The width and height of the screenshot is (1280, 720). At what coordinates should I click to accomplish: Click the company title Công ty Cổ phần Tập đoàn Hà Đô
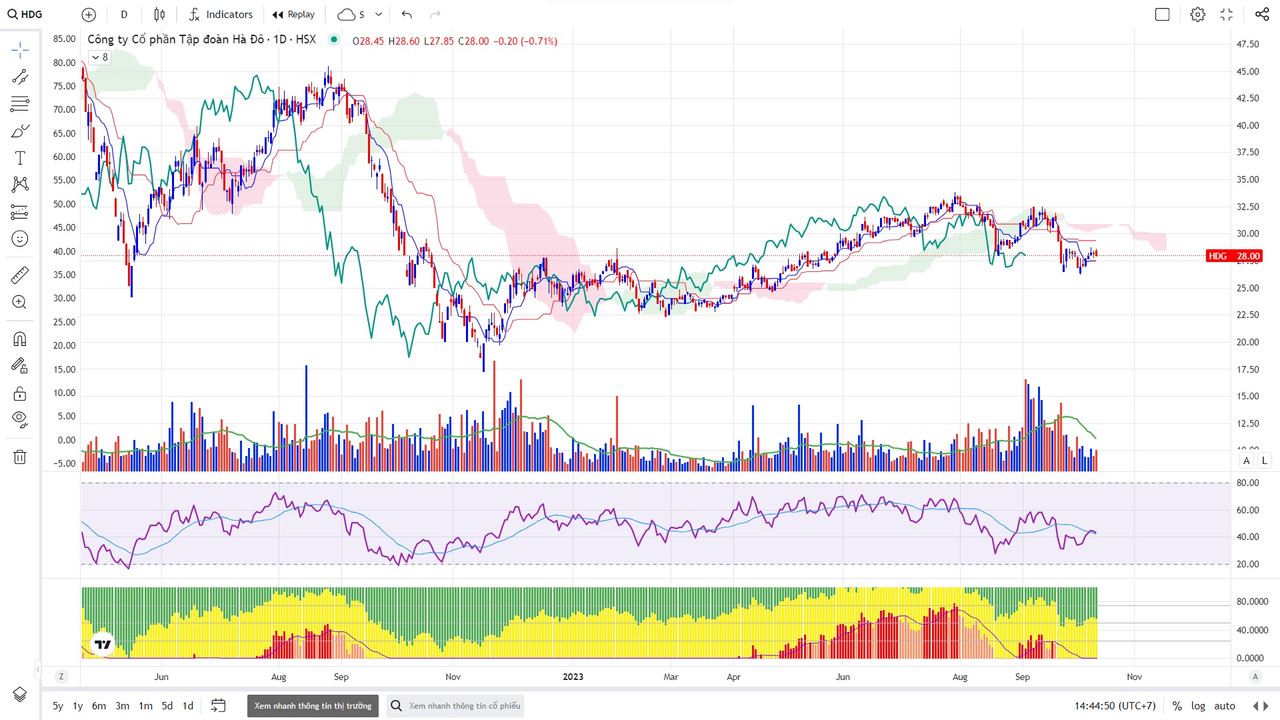click(x=178, y=41)
